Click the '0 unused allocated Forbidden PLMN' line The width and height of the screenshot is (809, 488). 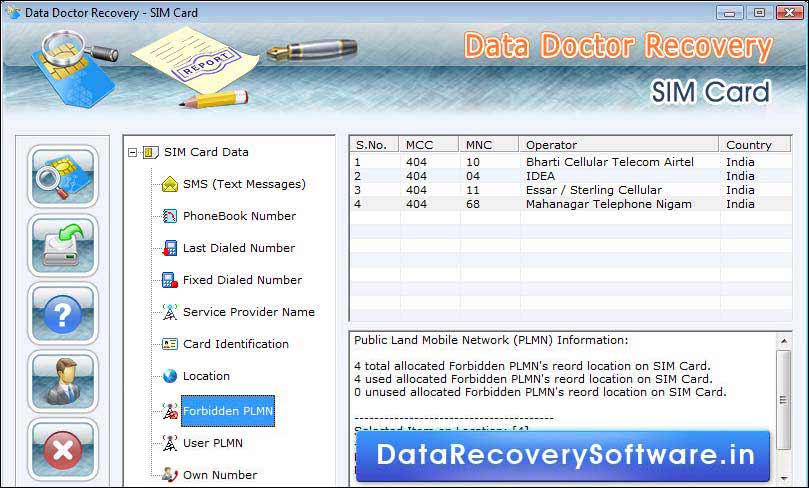click(540, 392)
